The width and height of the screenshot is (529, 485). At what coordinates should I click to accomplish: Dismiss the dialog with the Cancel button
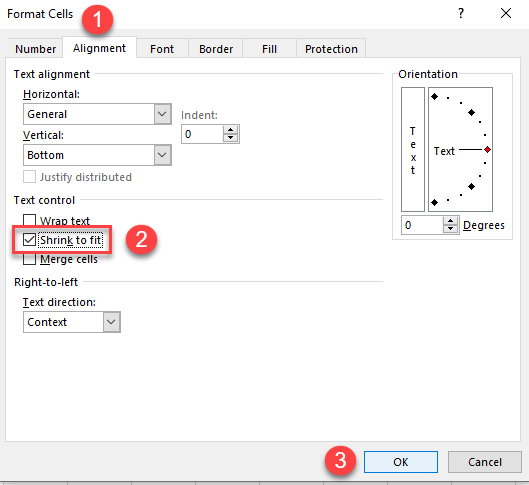(x=485, y=462)
